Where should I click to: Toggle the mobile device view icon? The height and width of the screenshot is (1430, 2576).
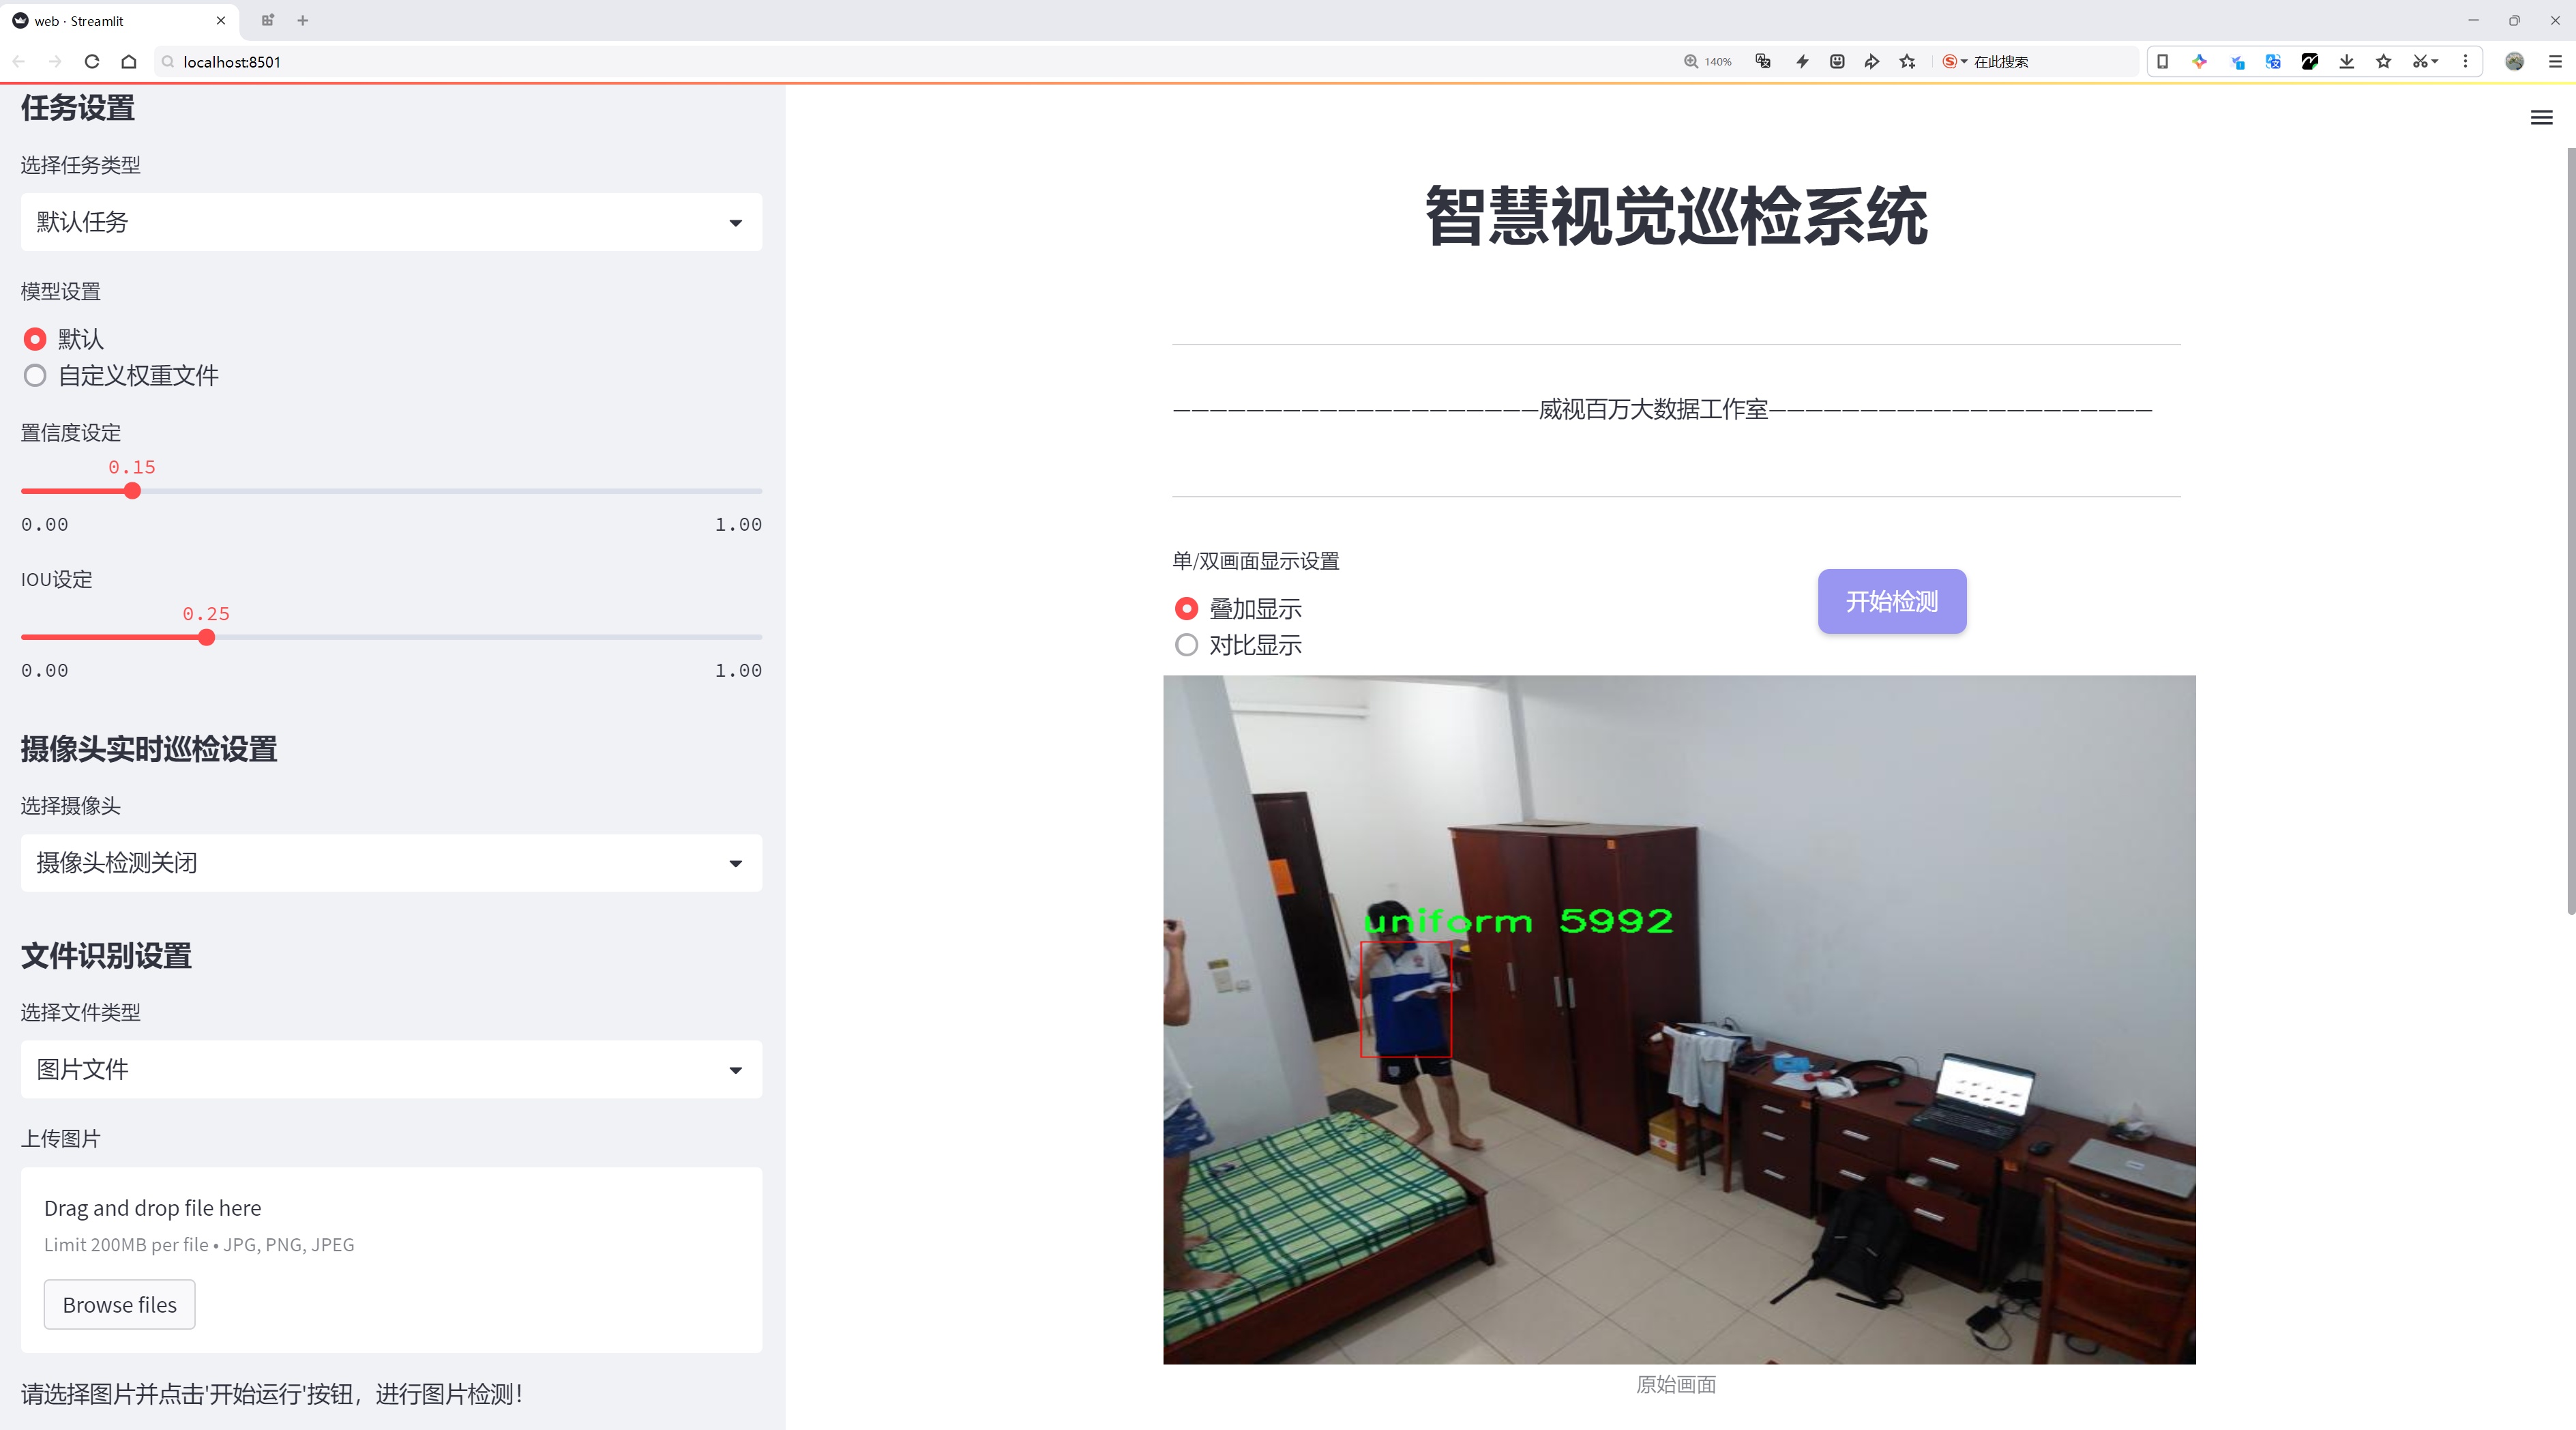click(x=2162, y=62)
